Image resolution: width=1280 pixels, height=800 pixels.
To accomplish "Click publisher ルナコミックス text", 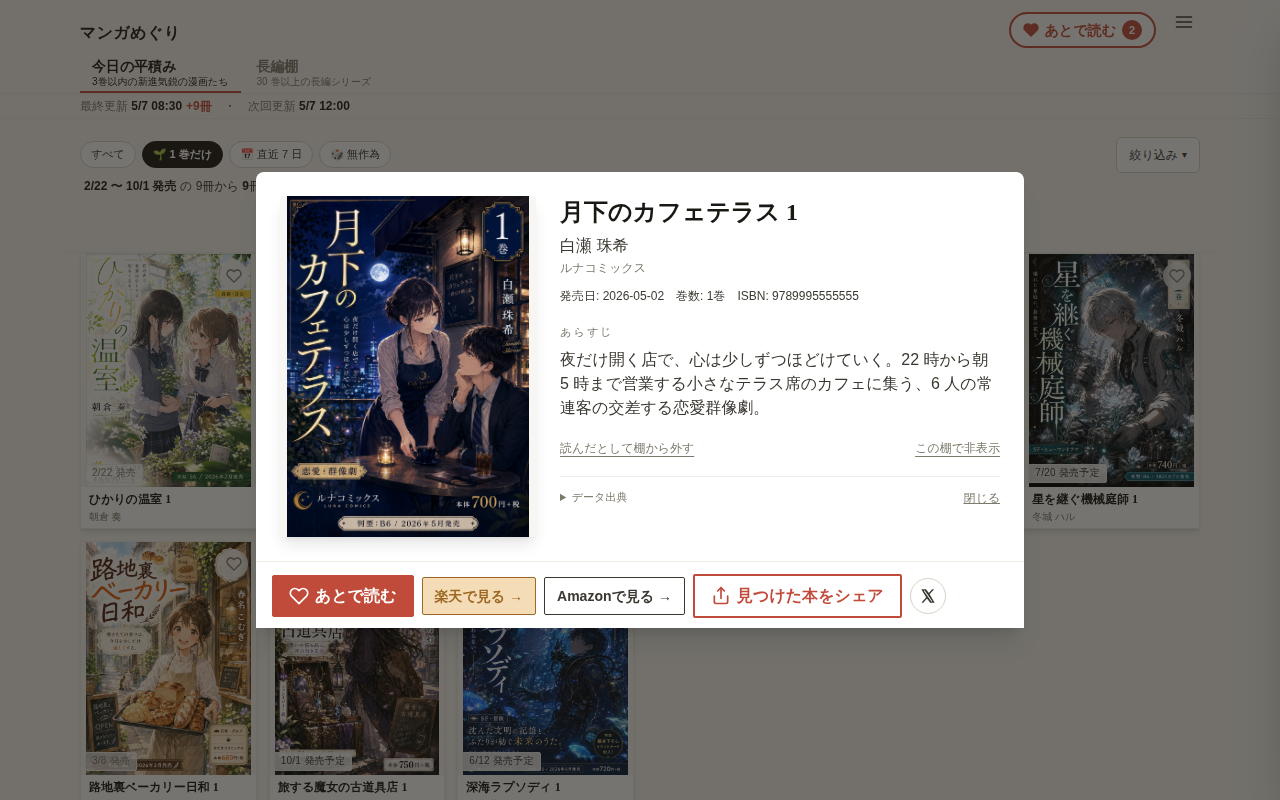I will coord(603,268).
